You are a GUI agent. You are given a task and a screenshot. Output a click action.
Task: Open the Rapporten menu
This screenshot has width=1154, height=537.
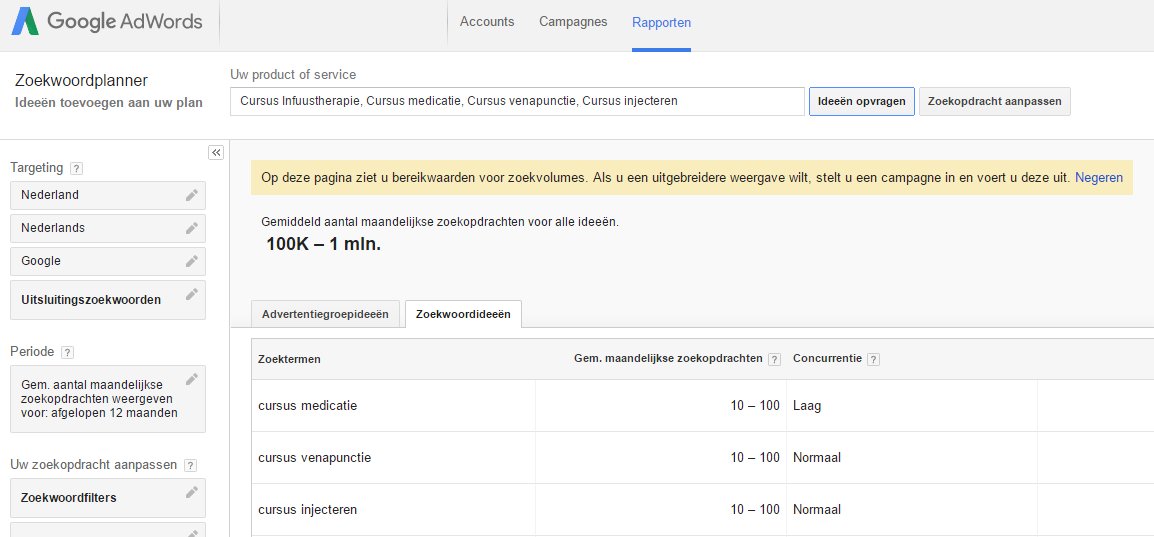point(662,23)
